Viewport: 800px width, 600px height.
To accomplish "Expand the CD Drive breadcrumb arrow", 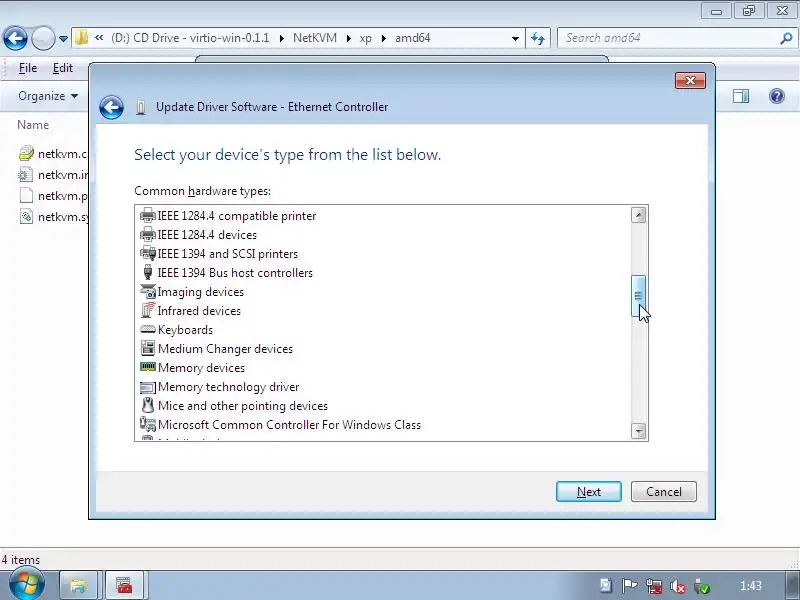I will 282,38.
